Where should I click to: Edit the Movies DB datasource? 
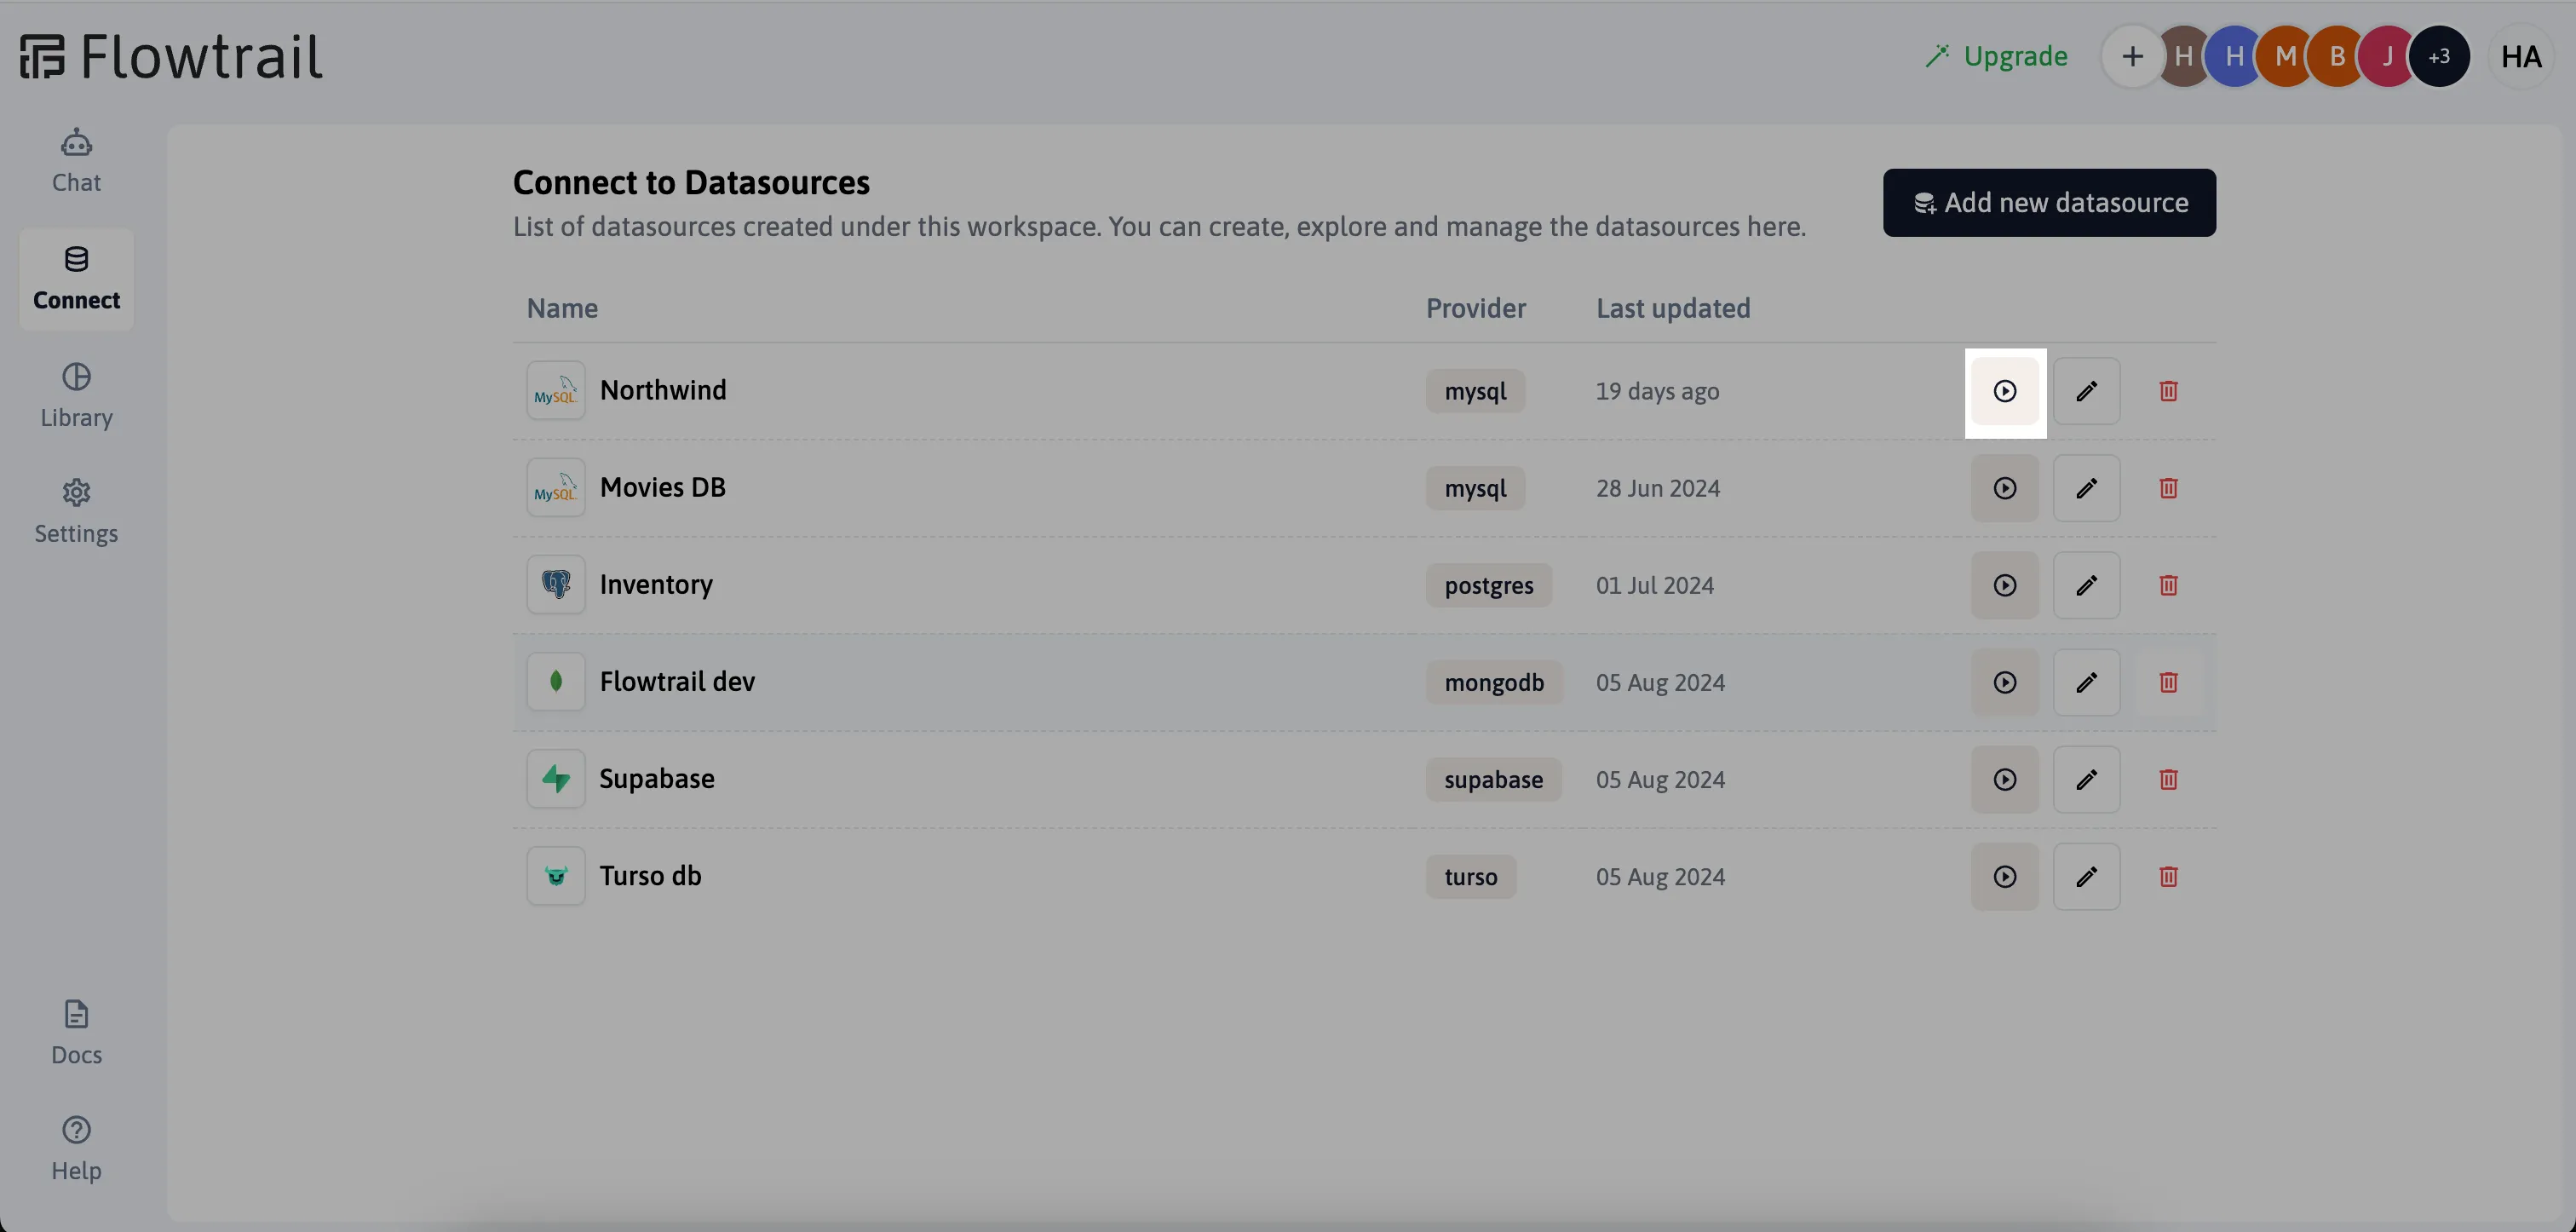(2086, 488)
